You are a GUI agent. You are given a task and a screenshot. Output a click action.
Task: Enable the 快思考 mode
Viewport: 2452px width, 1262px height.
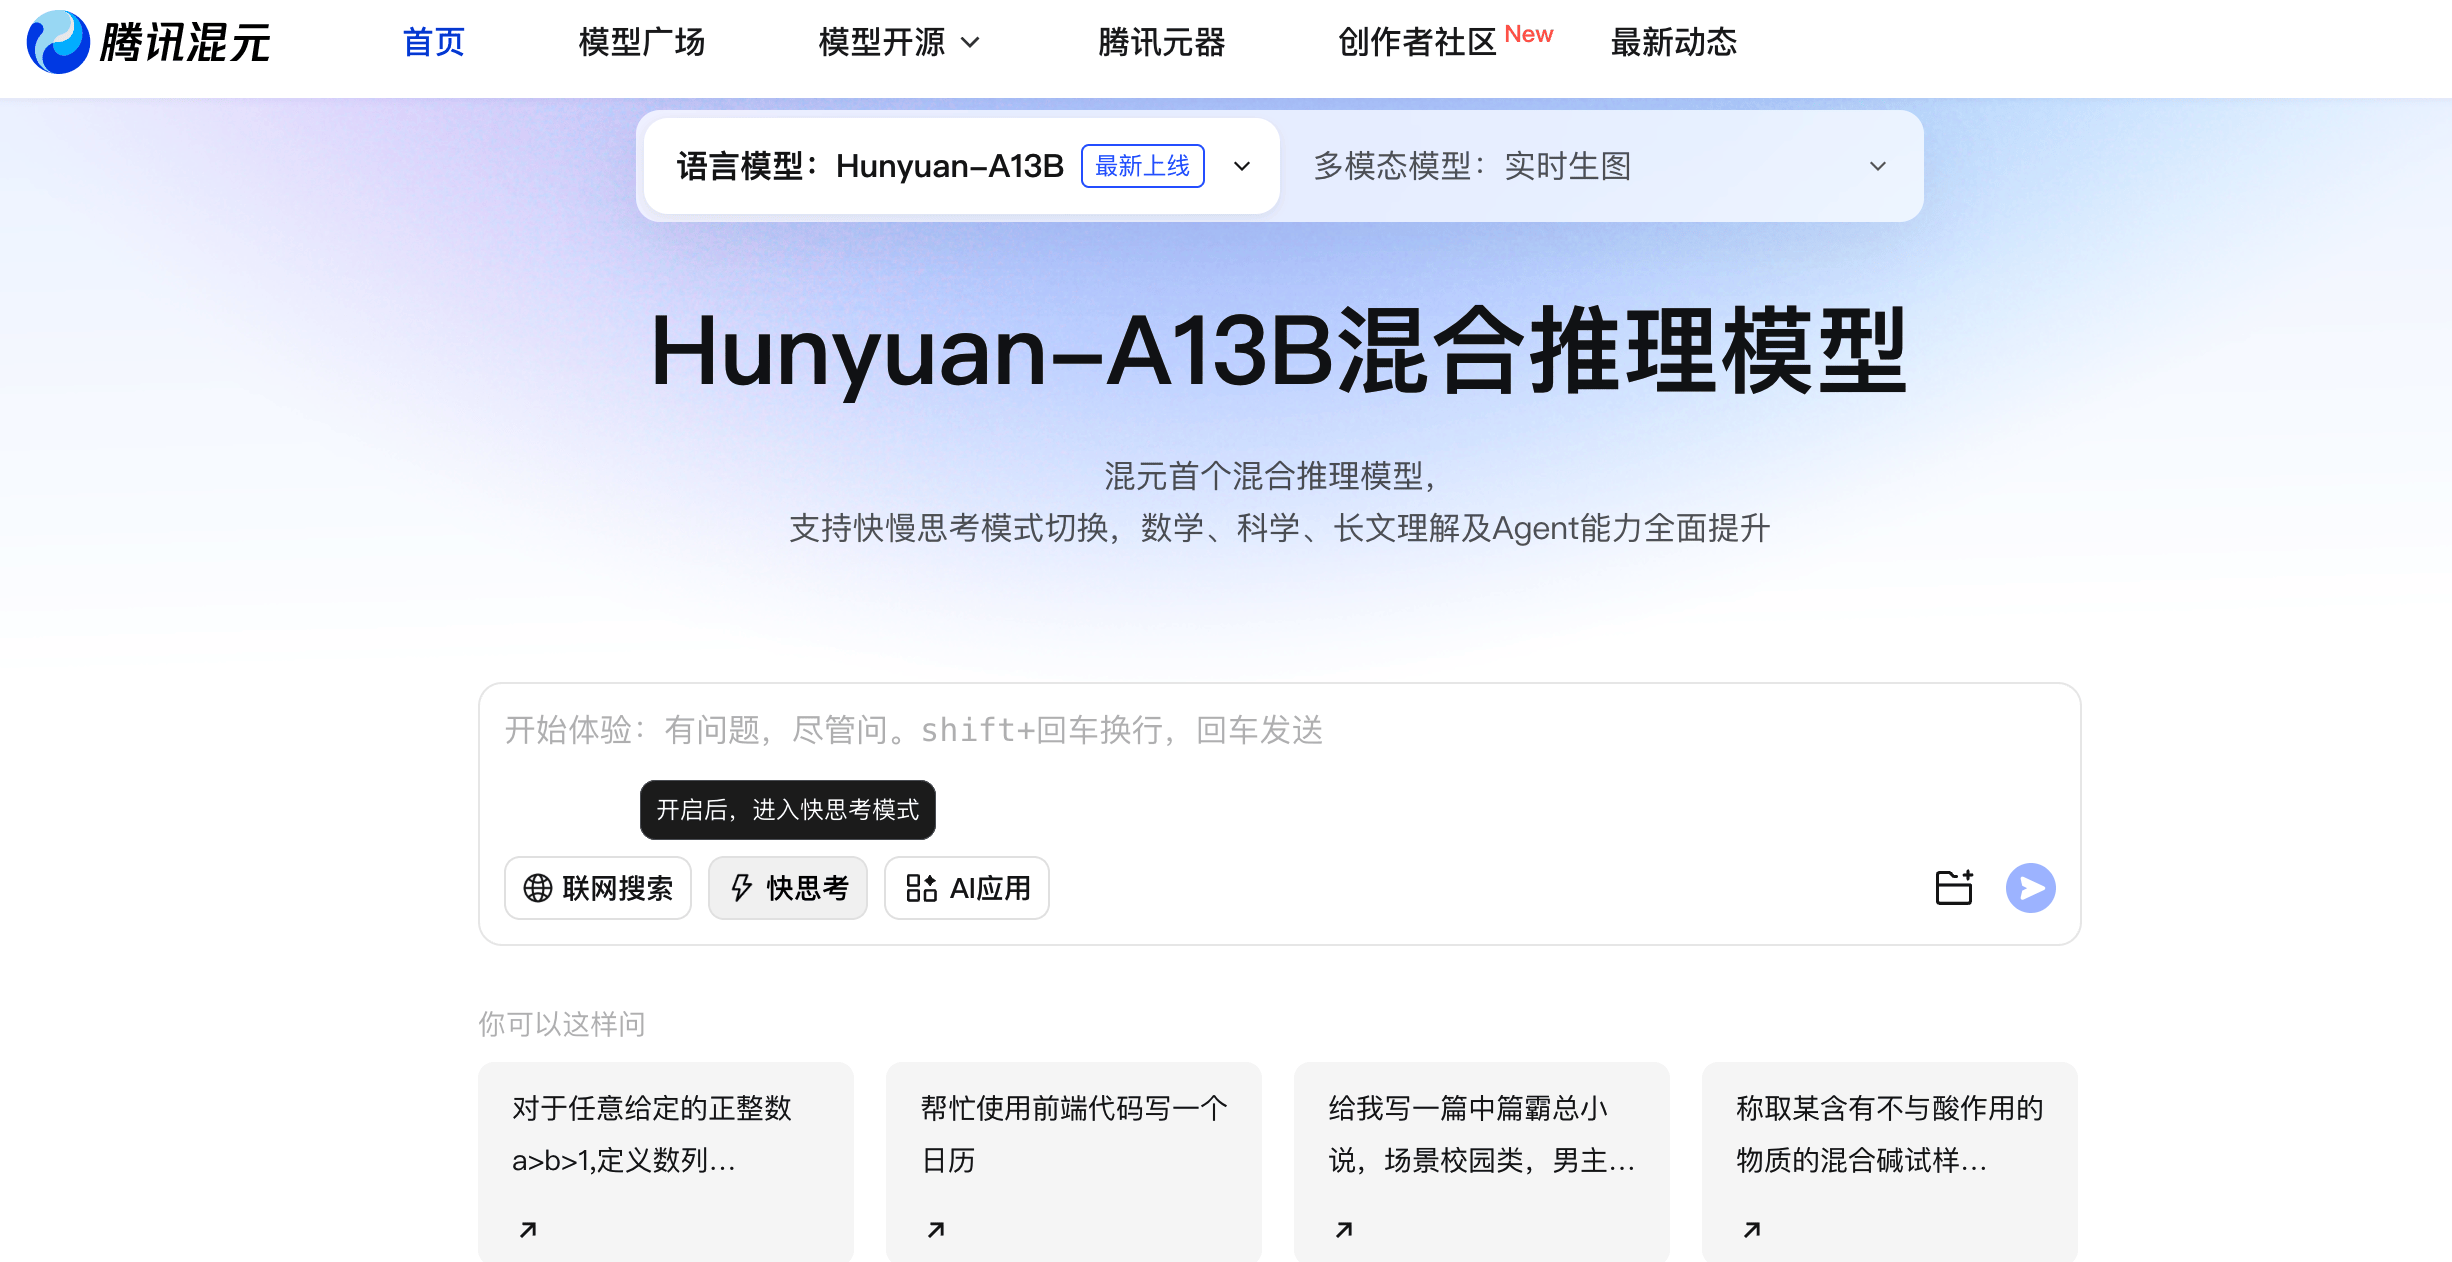tap(788, 888)
